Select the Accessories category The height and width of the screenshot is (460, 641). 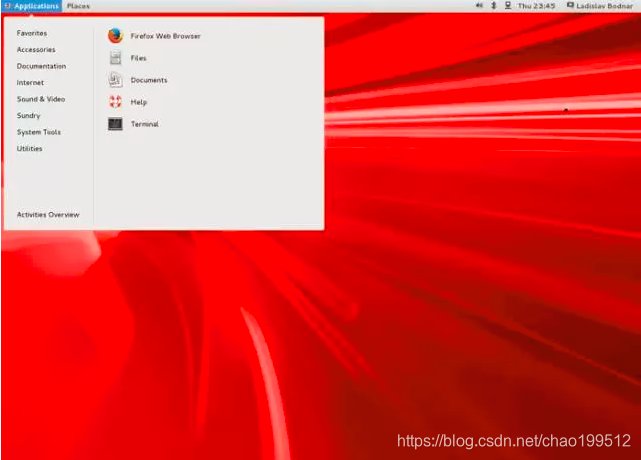pos(36,49)
